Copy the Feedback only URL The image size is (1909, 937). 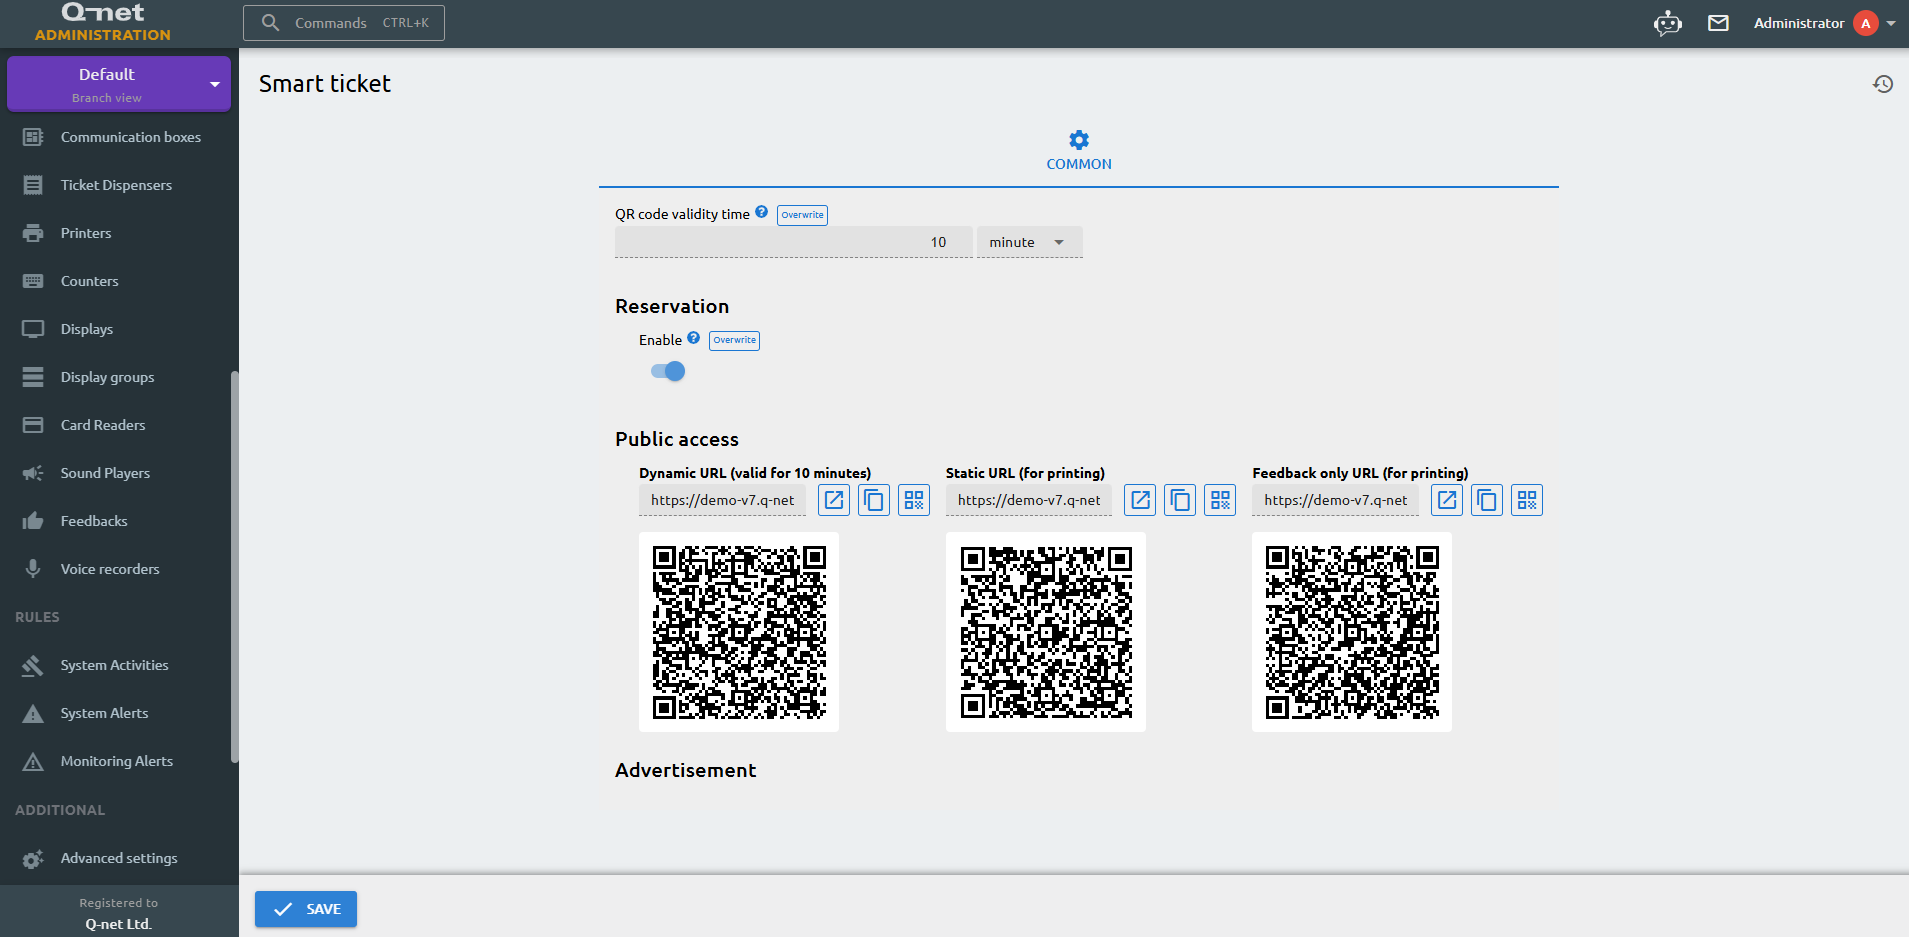point(1487,500)
